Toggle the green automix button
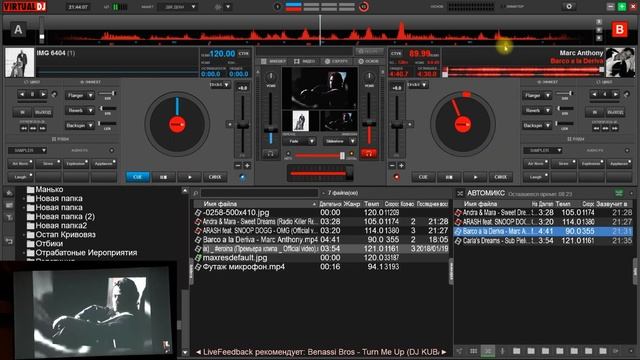 click(x=619, y=193)
